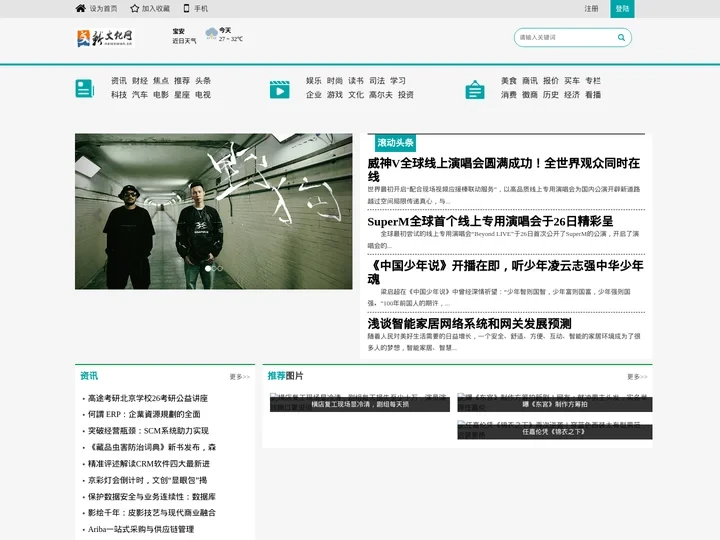Open the 电视 navigation item
The image size is (720, 540).
coord(203,95)
